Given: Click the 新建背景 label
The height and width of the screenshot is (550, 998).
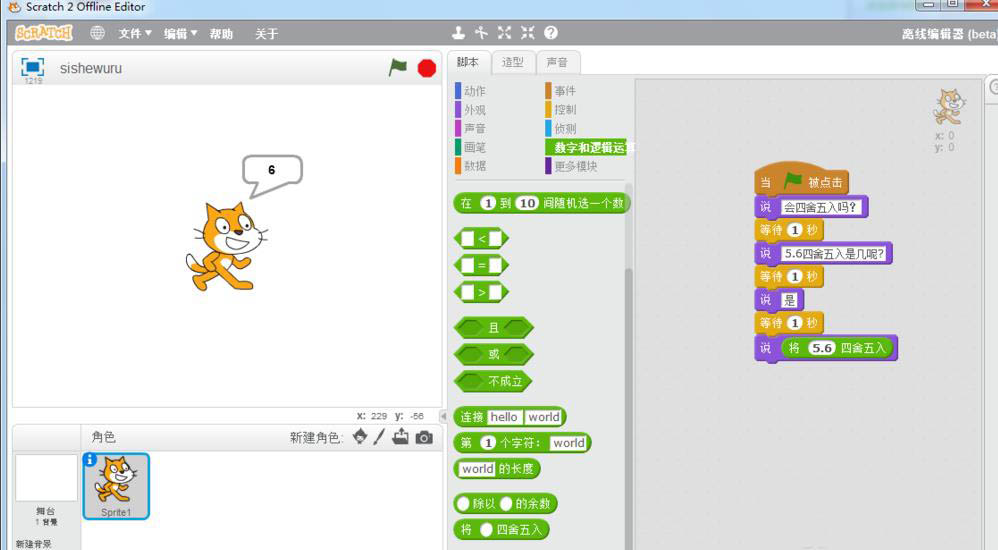Looking at the screenshot, I should (34, 544).
